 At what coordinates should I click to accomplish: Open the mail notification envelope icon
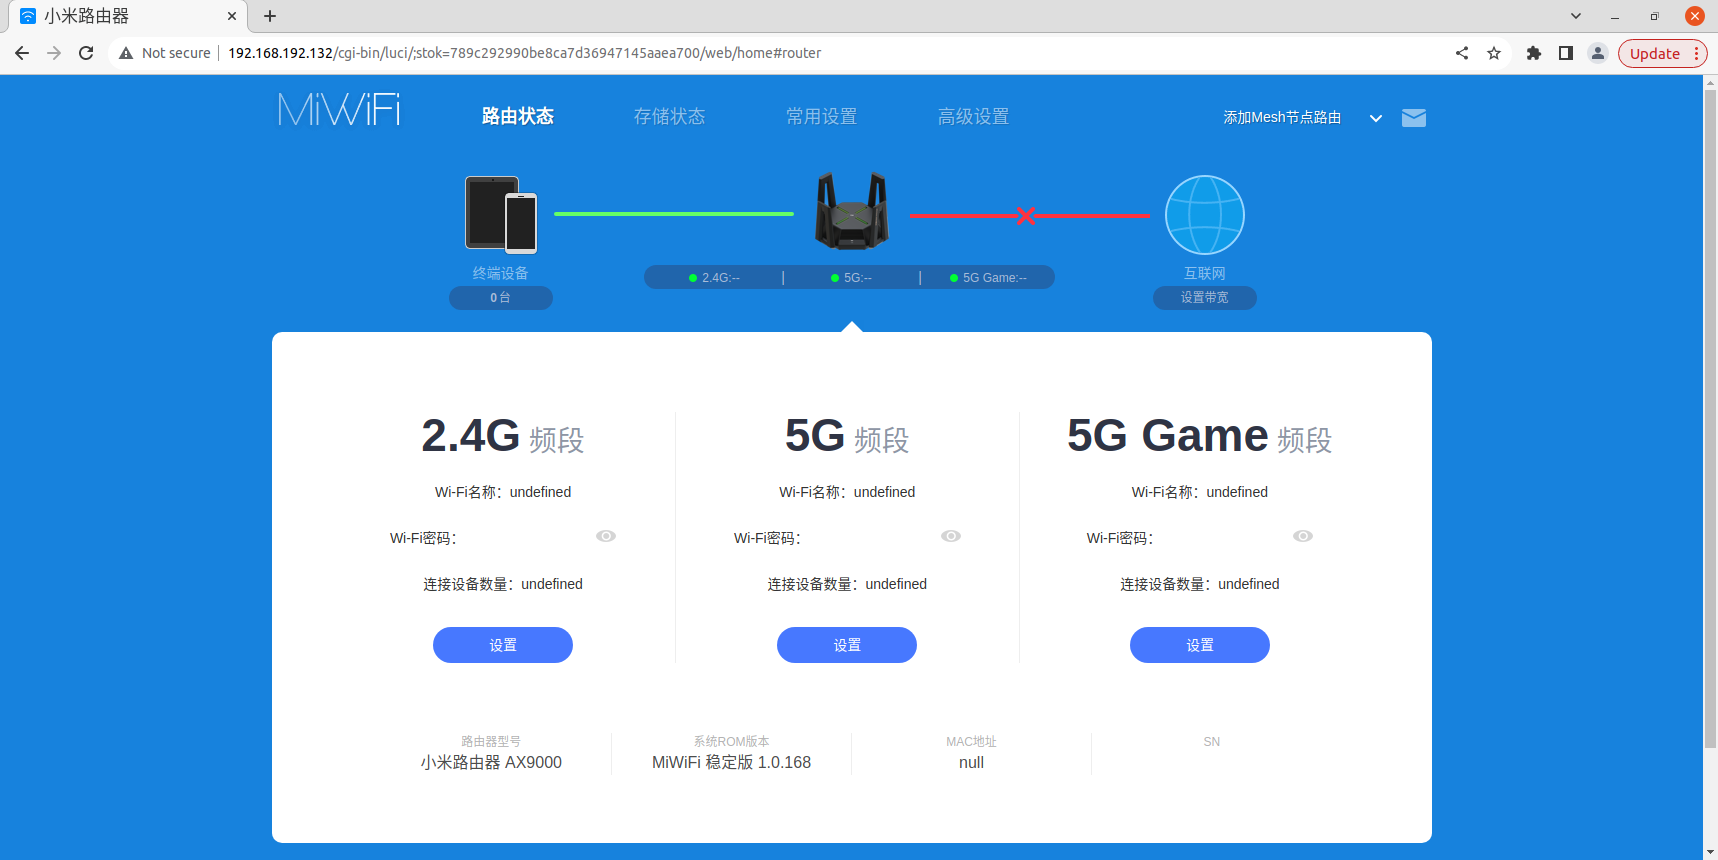pyautogui.click(x=1414, y=118)
